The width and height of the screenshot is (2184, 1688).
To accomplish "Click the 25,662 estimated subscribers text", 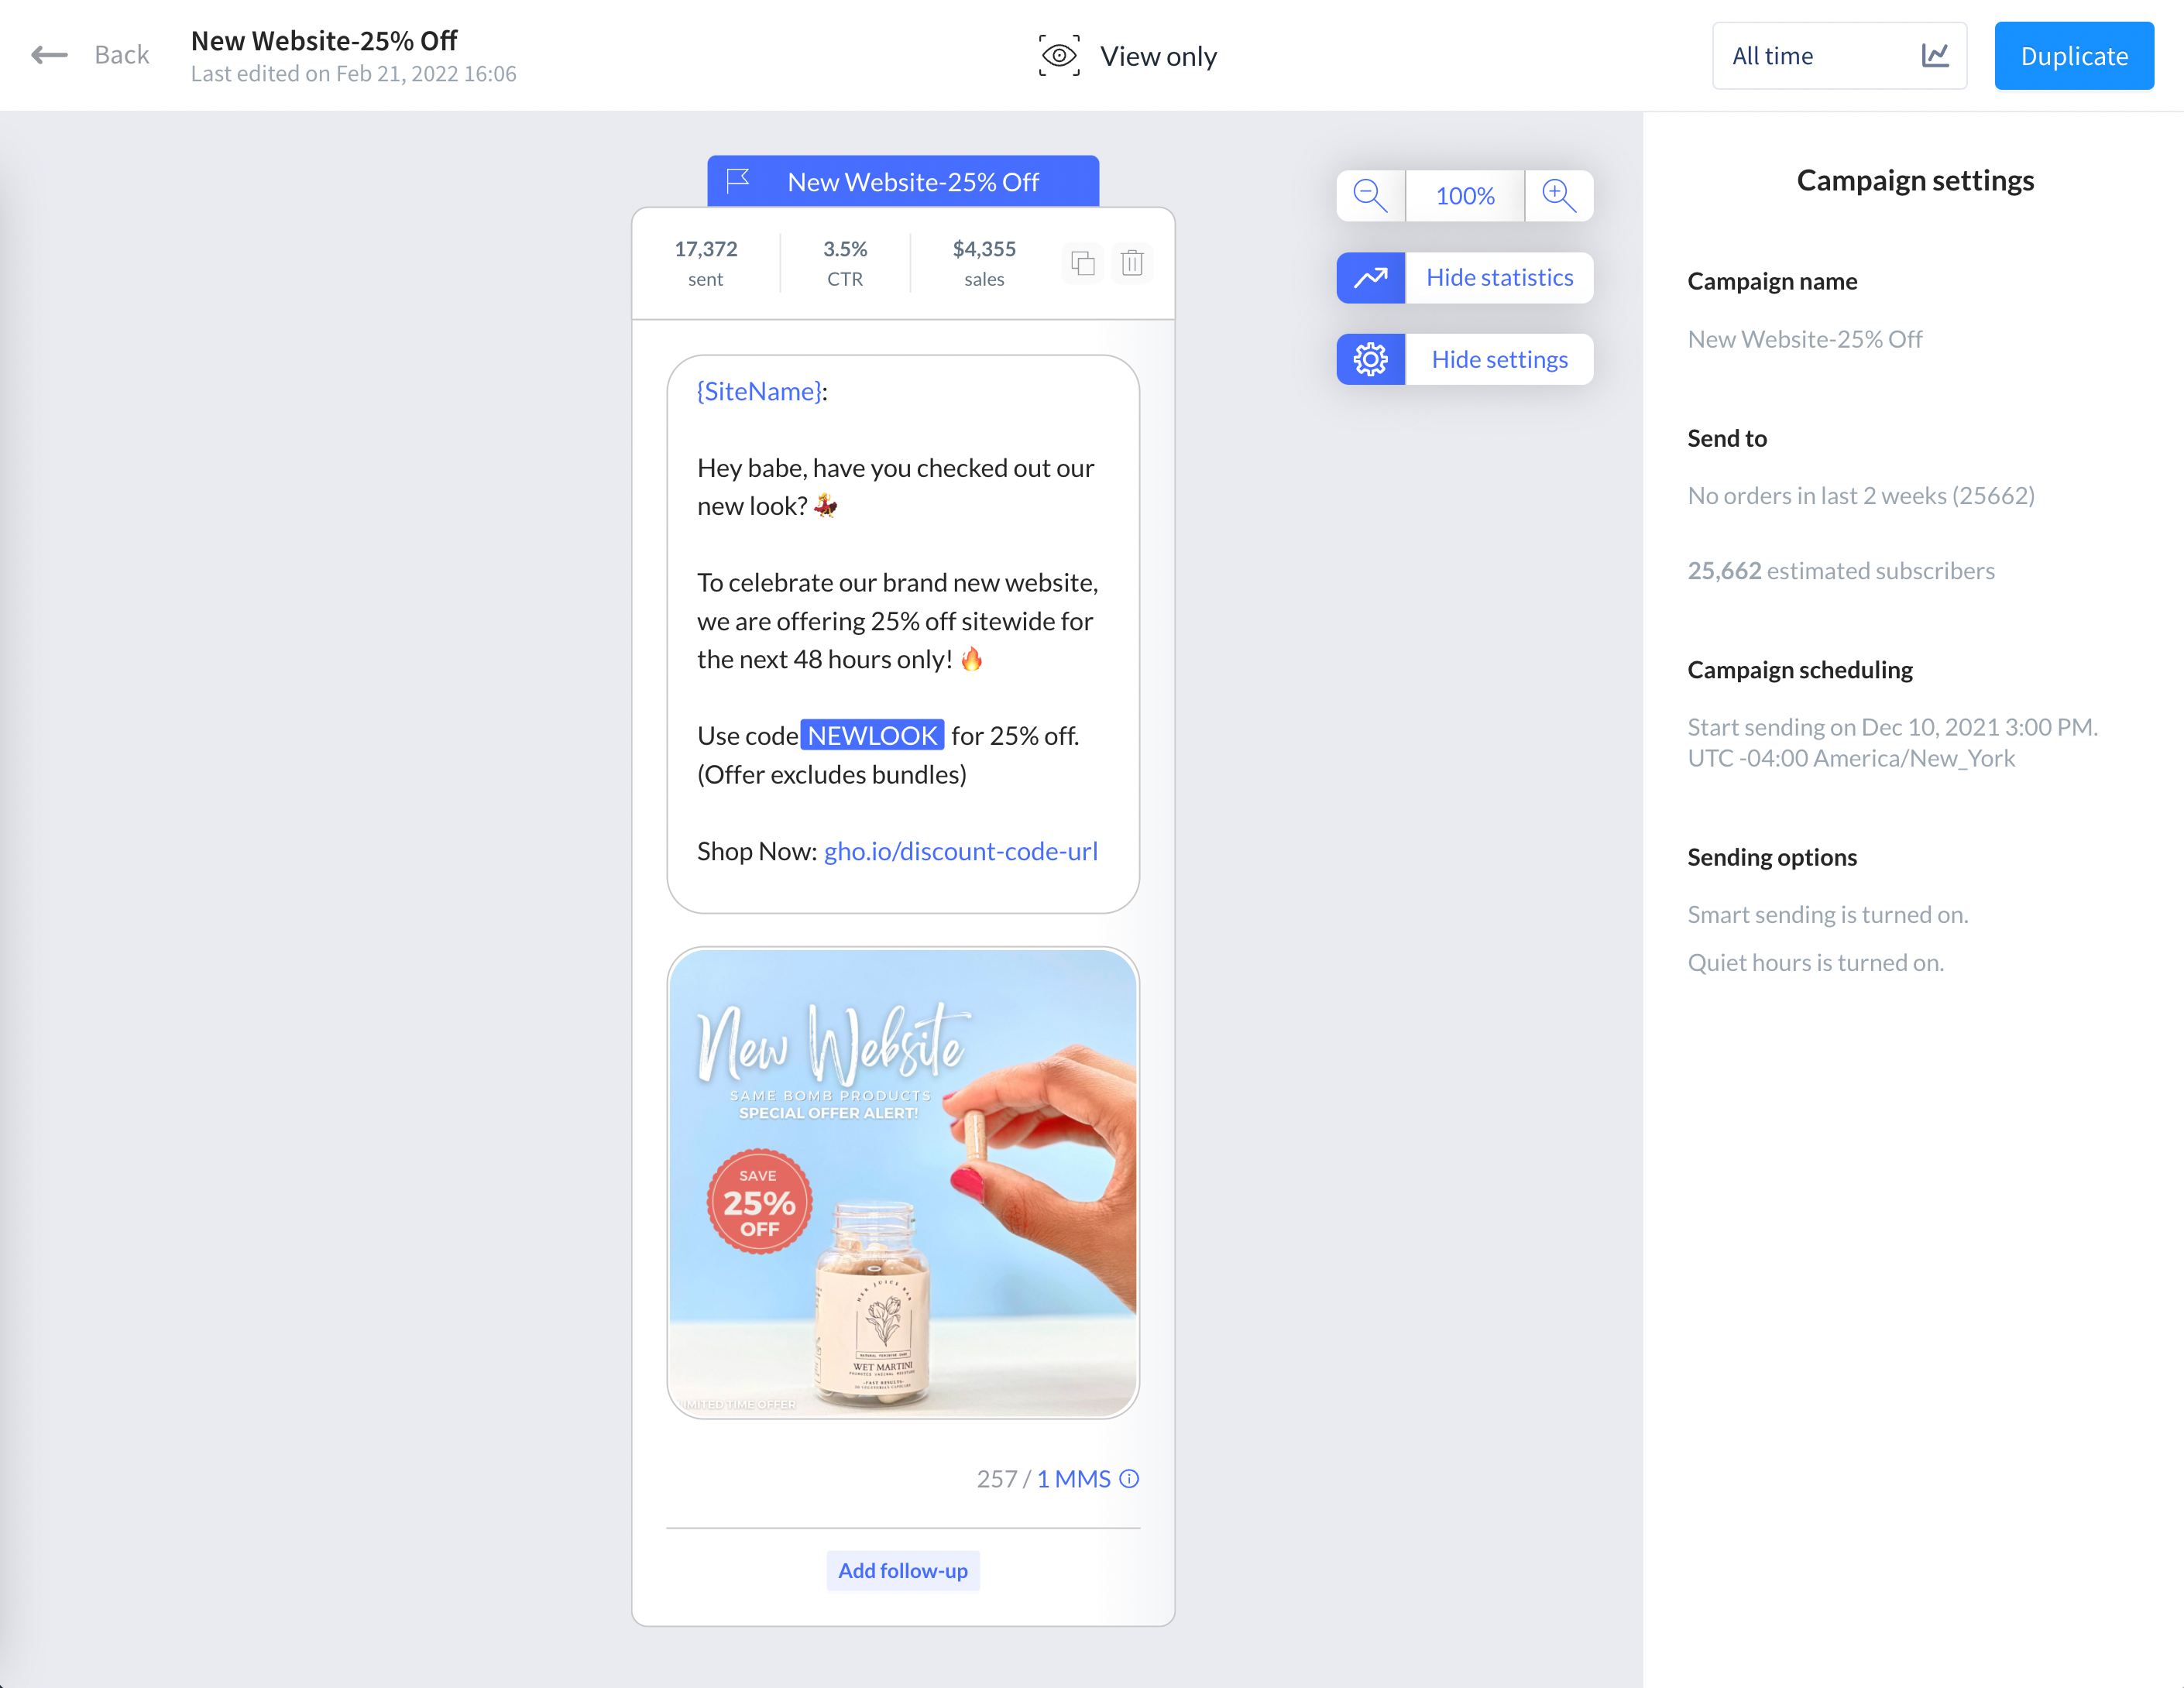I will click(1841, 571).
